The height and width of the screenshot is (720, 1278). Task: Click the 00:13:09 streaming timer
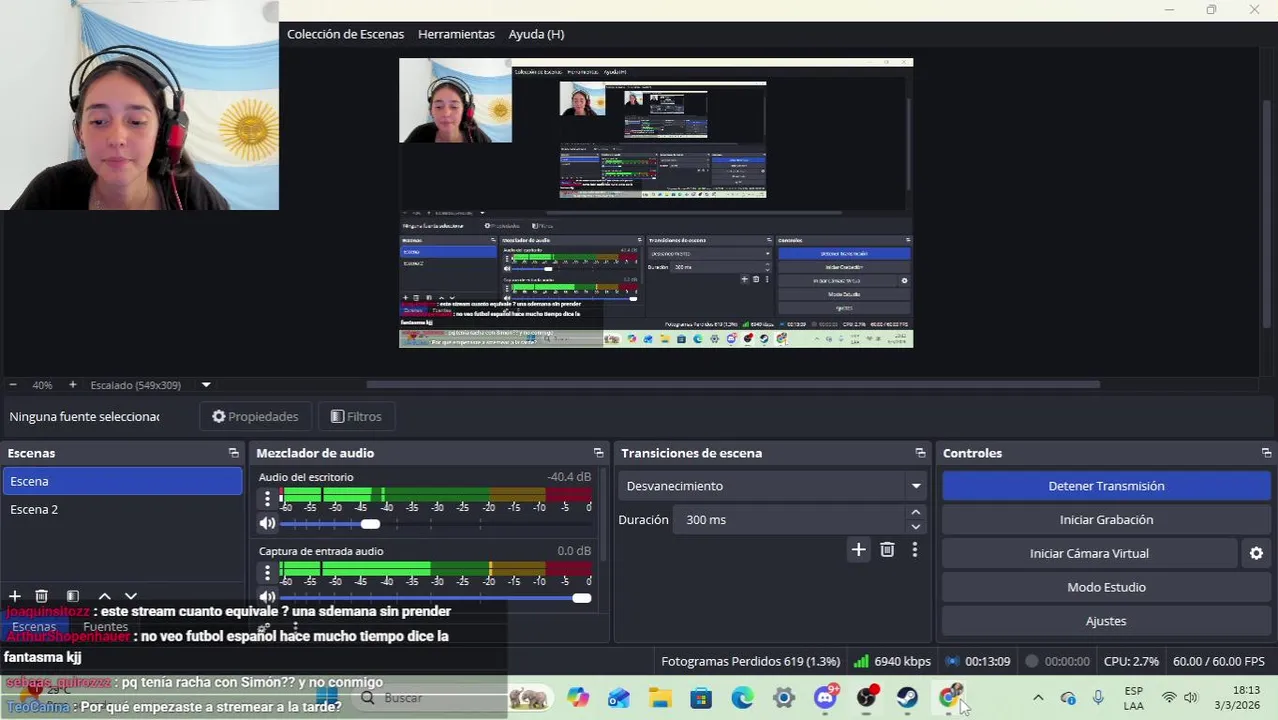[978, 661]
